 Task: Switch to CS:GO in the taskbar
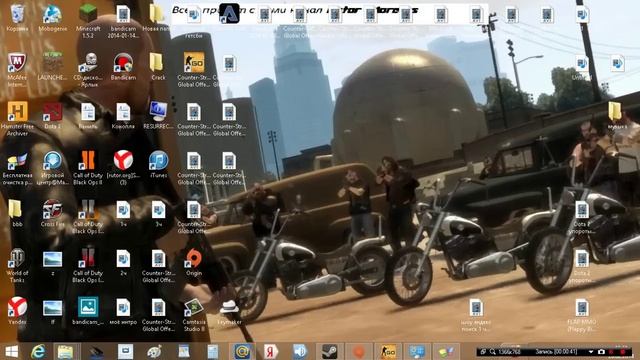click(x=388, y=351)
